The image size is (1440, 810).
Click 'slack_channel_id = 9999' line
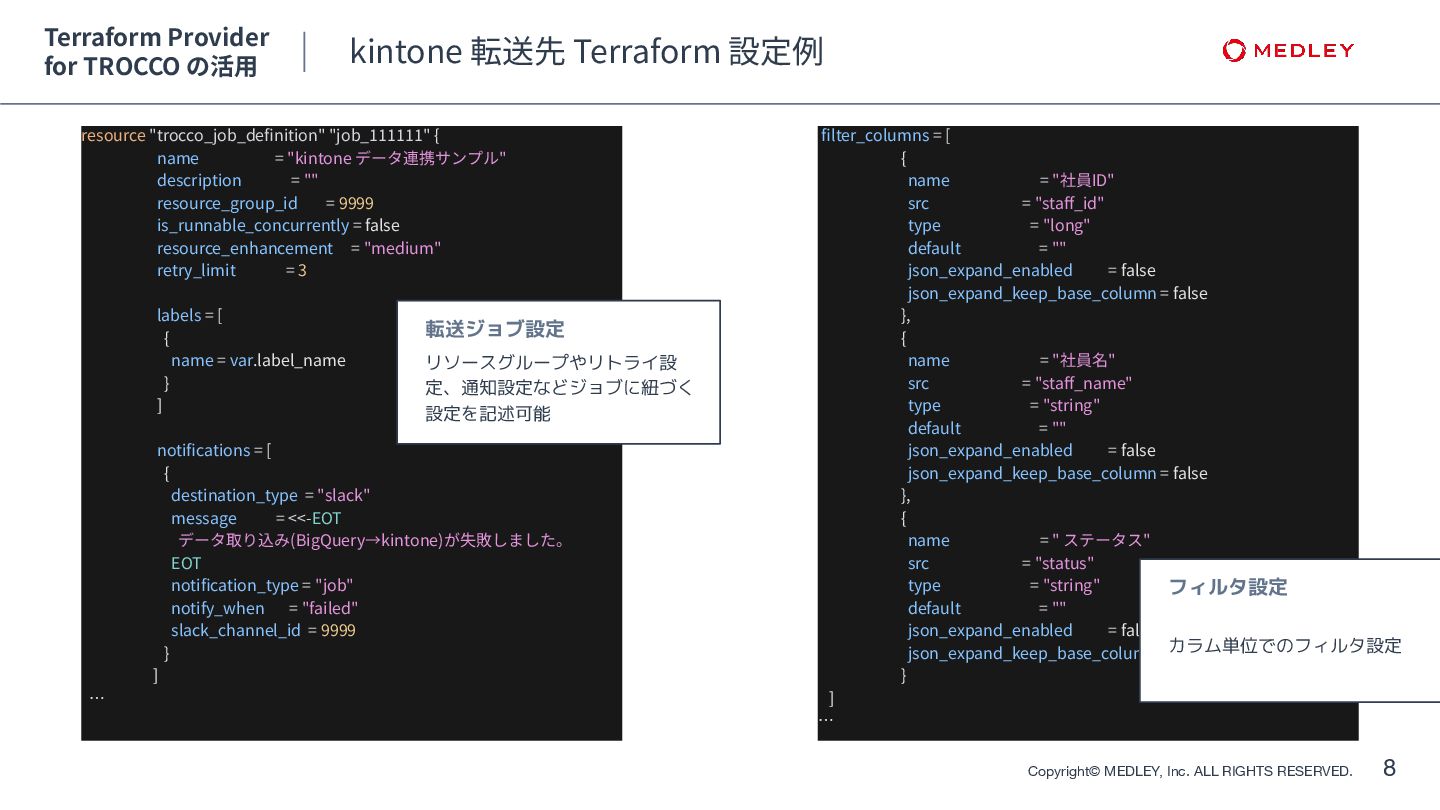(x=263, y=630)
